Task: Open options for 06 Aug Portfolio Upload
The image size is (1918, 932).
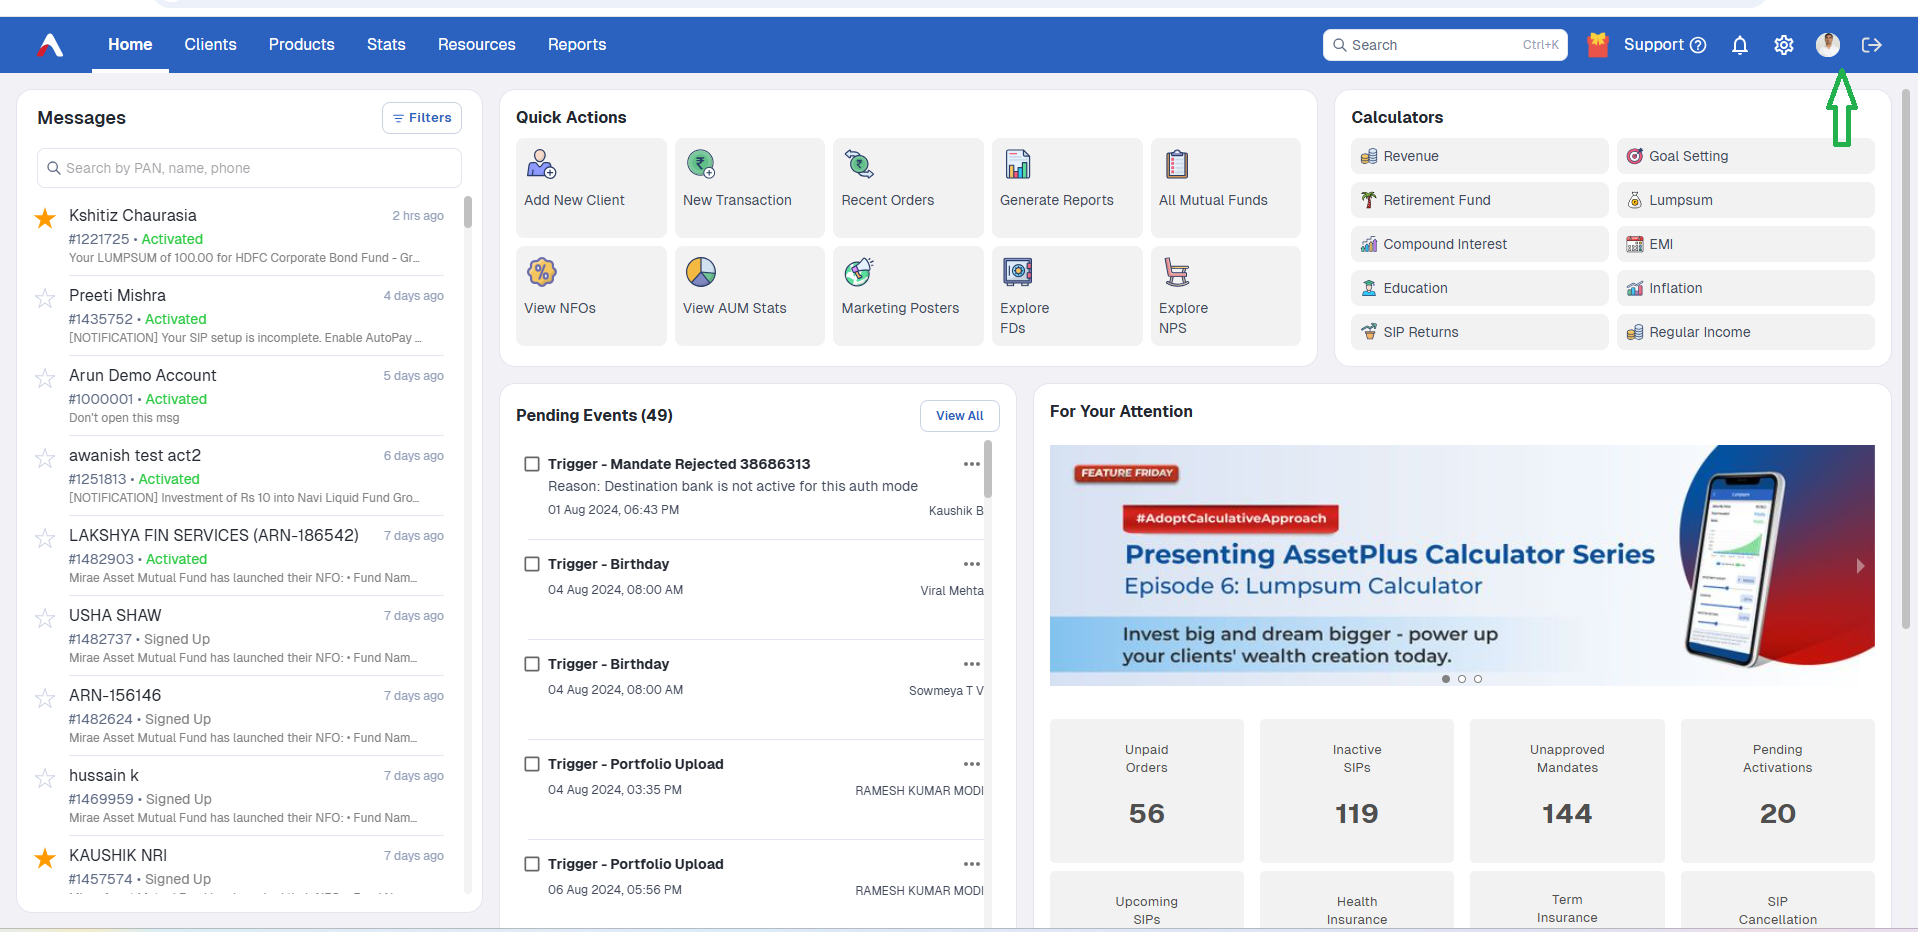Action: [x=972, y=864]
